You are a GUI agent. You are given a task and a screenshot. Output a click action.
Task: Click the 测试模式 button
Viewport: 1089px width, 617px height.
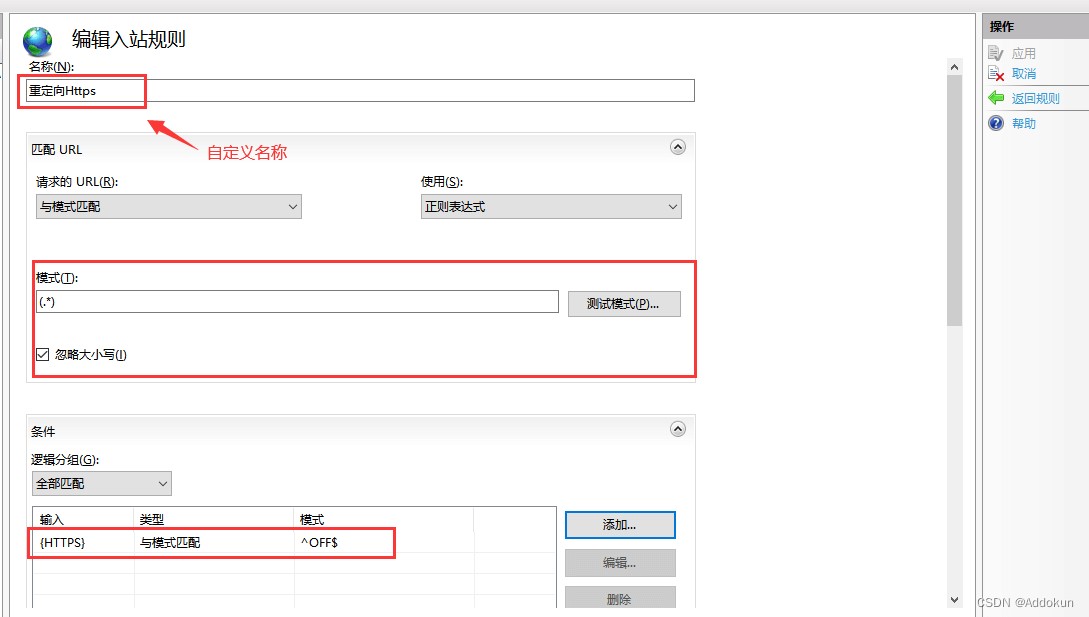pyautogui.click(x=624, y=304)
